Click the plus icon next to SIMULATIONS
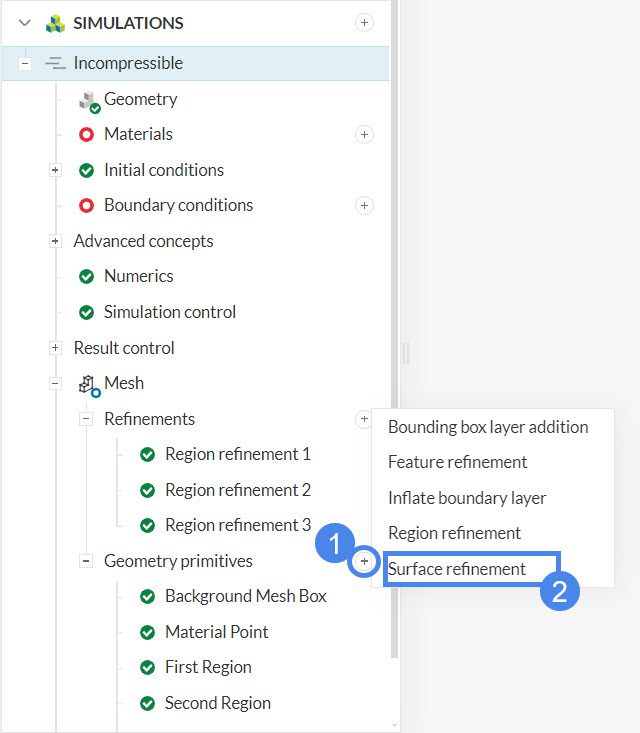This screenshot has width=640, height=733. tap(364, 23)
